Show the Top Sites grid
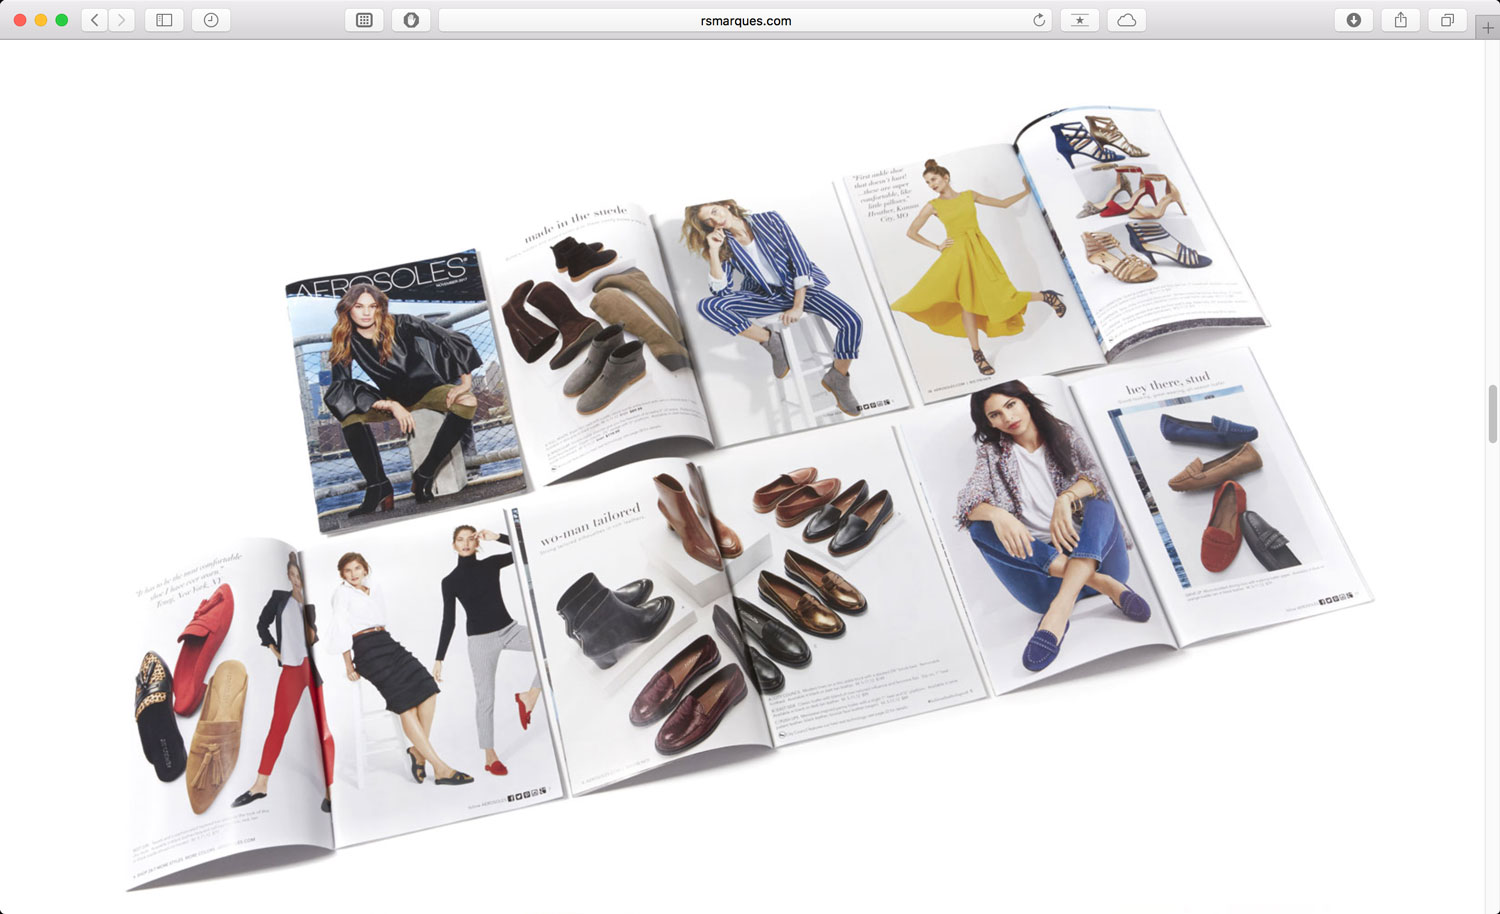This screenshot has width=1500, height=914. coord(364,20)
